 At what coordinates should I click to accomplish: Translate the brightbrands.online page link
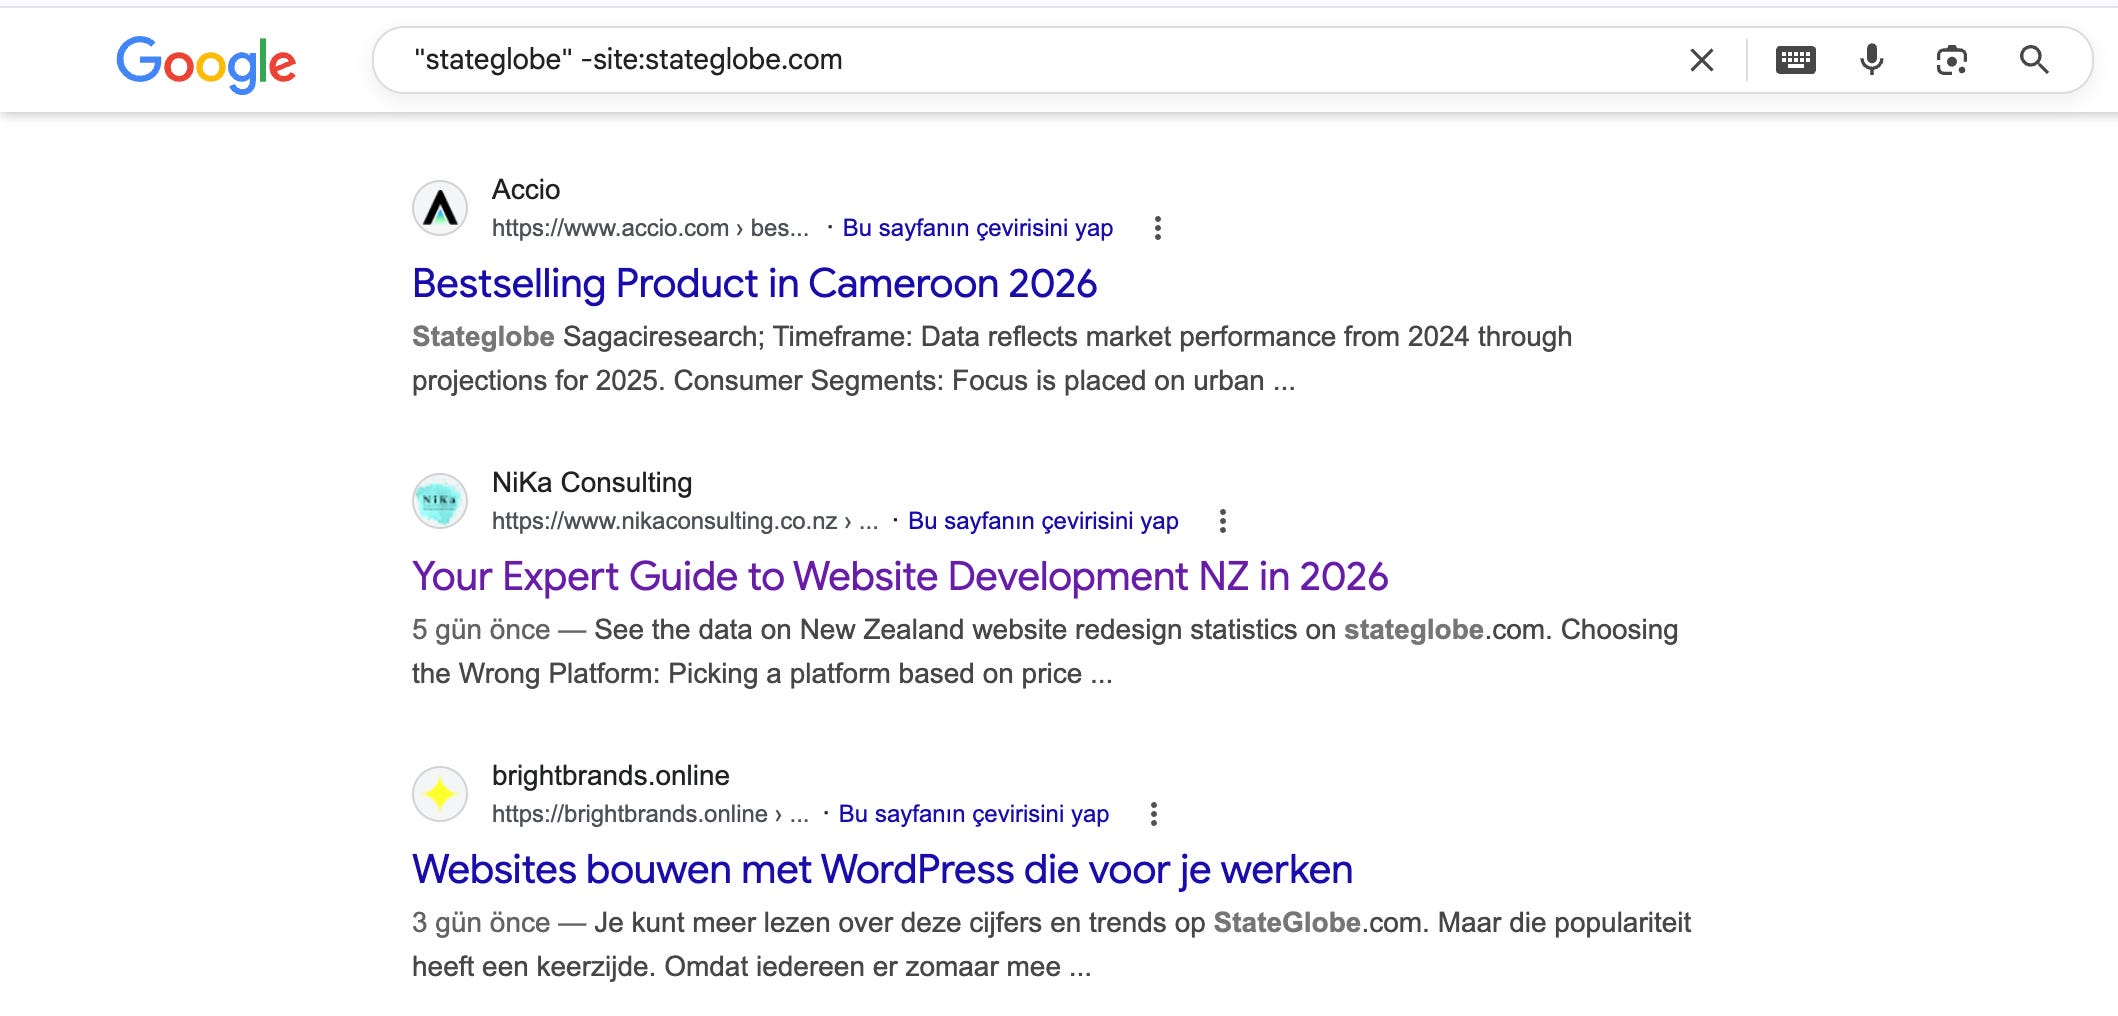pos(973,814)
